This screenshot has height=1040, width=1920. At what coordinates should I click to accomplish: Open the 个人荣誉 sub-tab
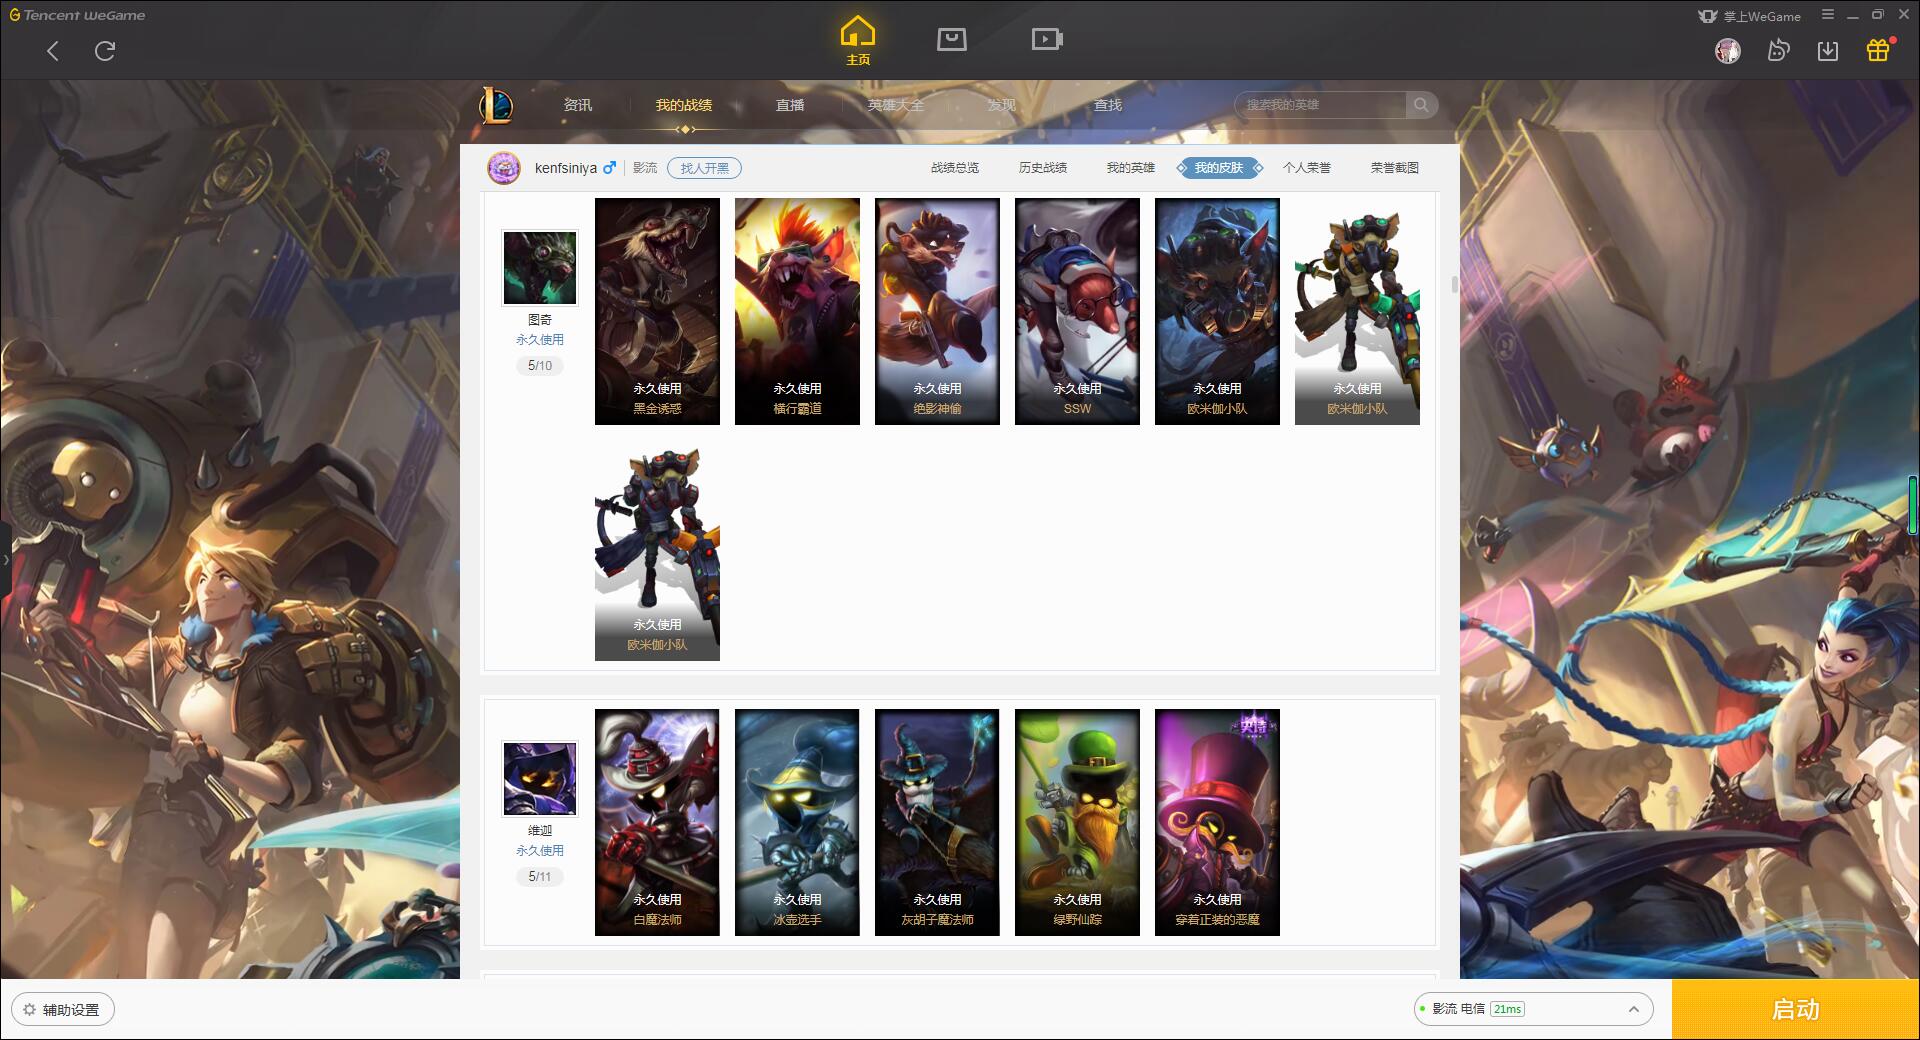point(1307,168)
